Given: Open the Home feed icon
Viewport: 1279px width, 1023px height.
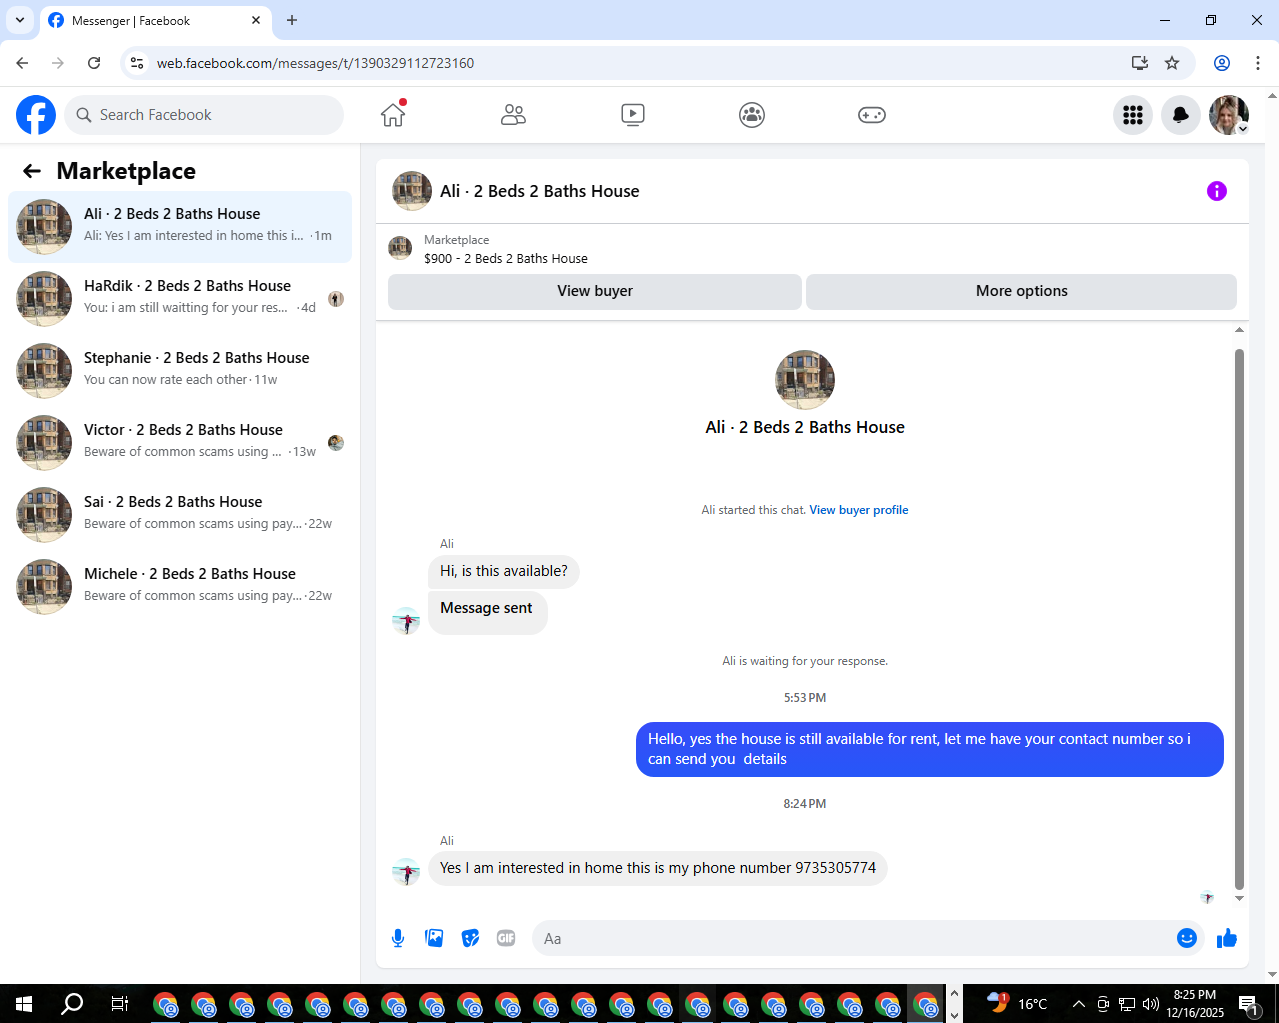Looking at the screenshot, I should pos(393,115).
